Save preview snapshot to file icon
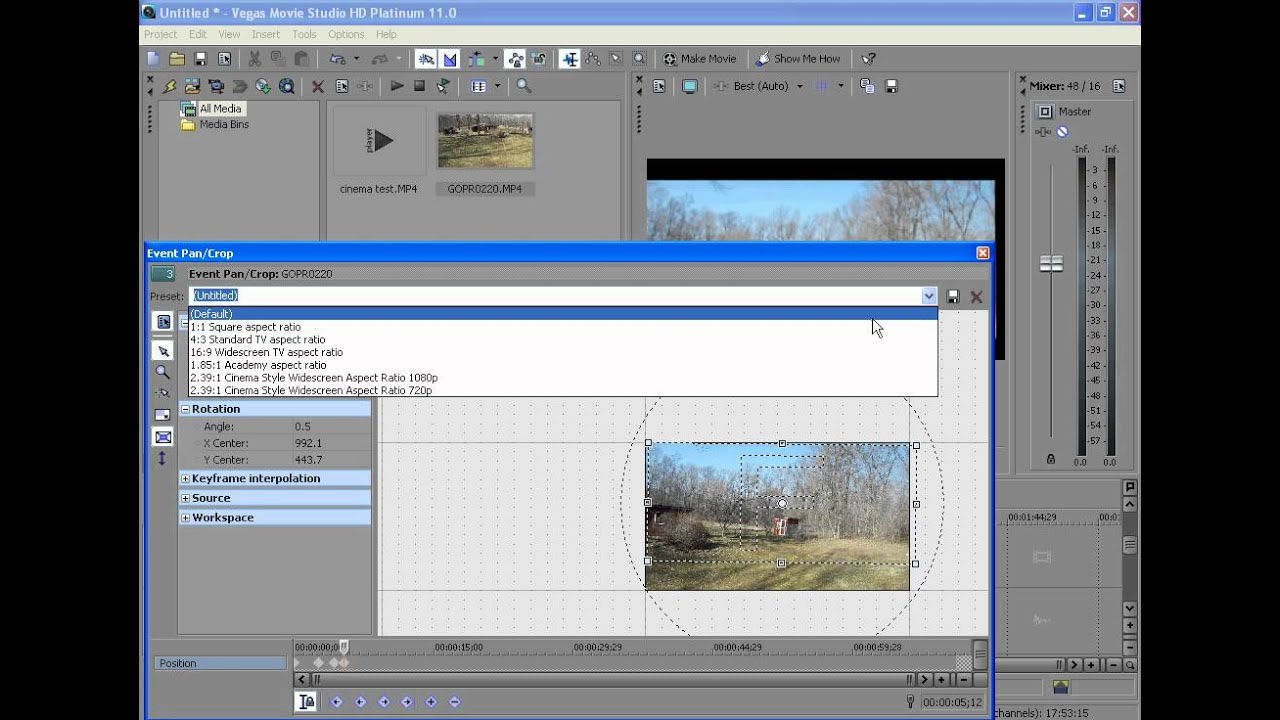The image size is (1280, 720). coord(892,87)
